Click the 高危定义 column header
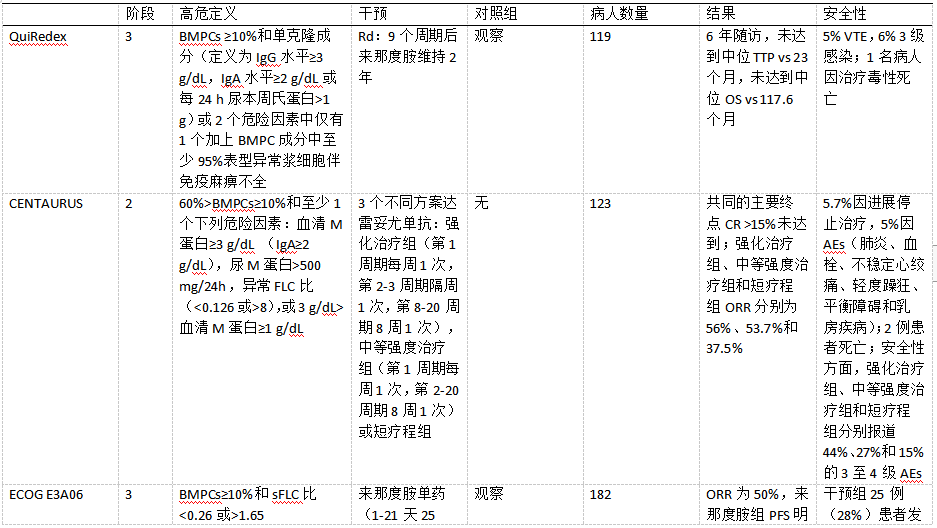Screen dimensions: 937x528 [x=208, y=14]
